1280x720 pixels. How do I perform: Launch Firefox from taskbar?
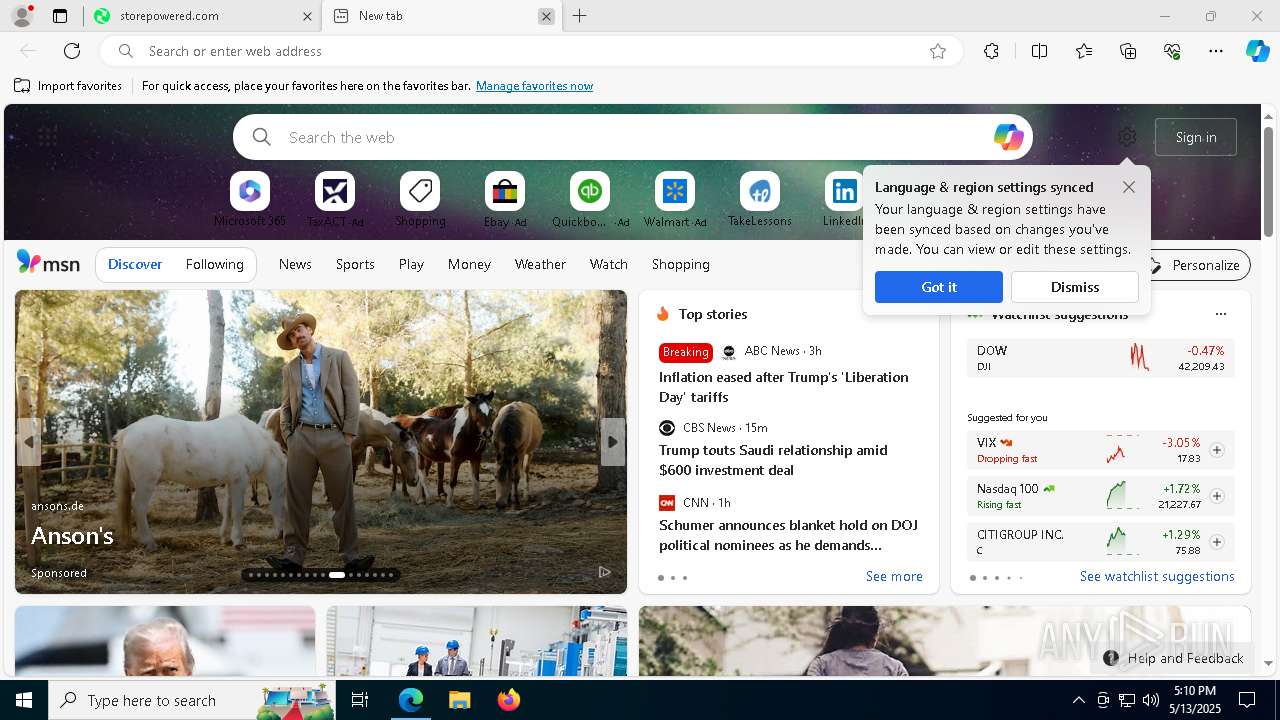tap(509, 700)
